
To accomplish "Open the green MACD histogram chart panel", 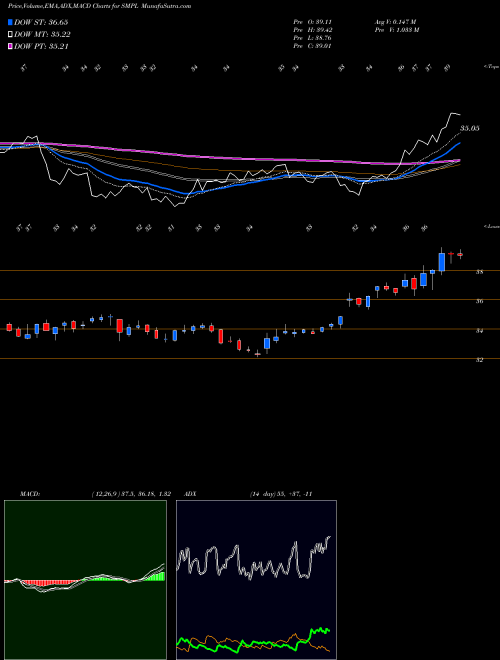I will 85,580.
